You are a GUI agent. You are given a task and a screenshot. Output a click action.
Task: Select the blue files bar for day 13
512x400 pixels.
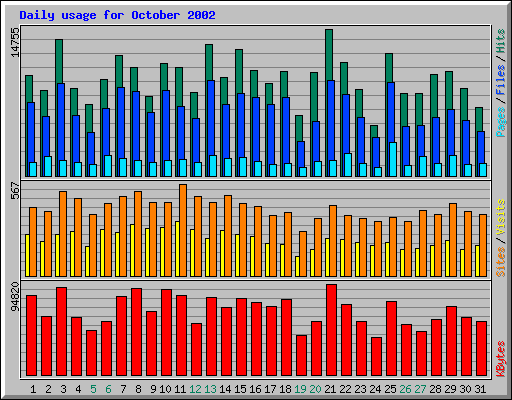point(211,118)
